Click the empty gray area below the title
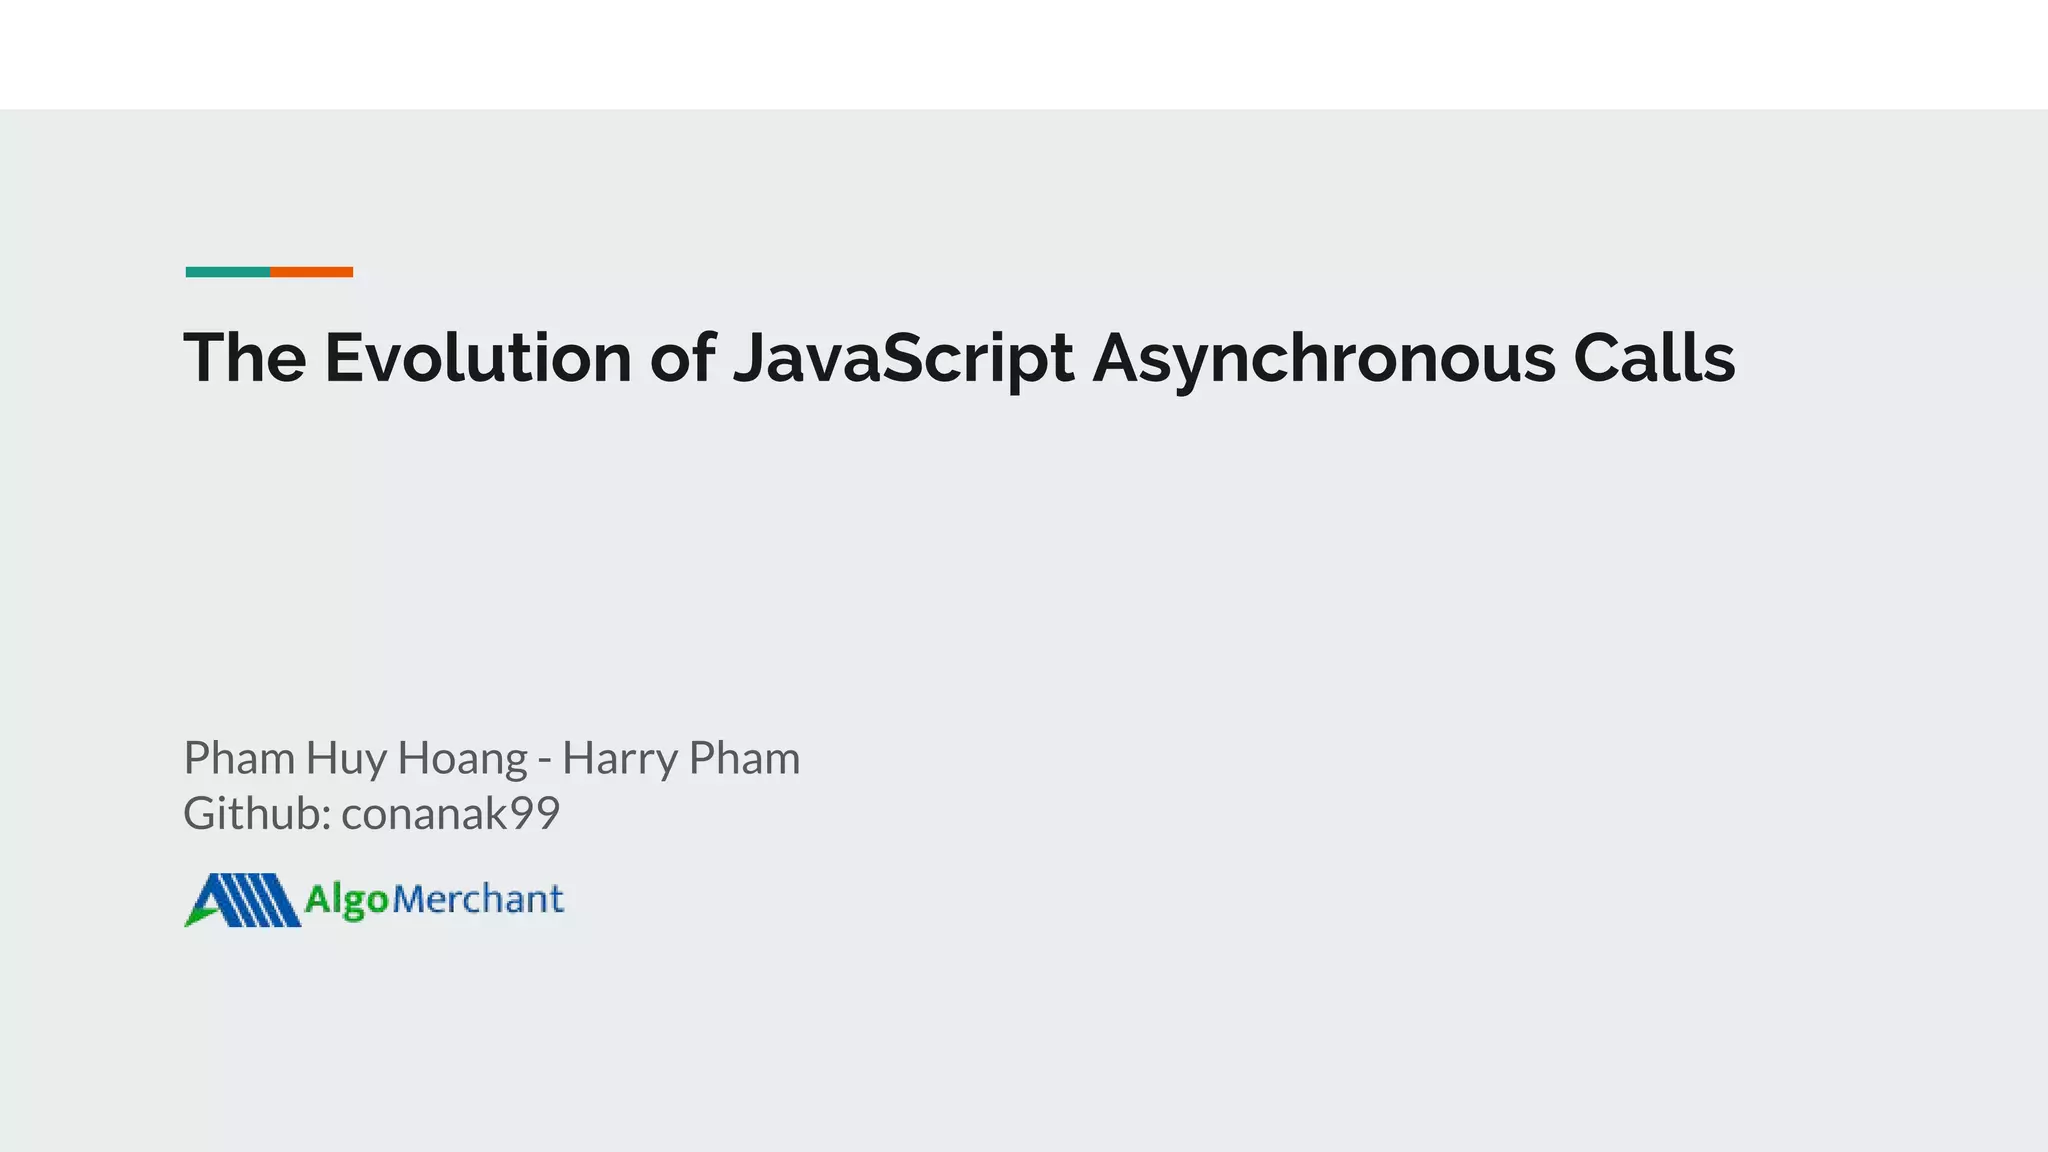2048x1152 pixels. click(1024, 560)
